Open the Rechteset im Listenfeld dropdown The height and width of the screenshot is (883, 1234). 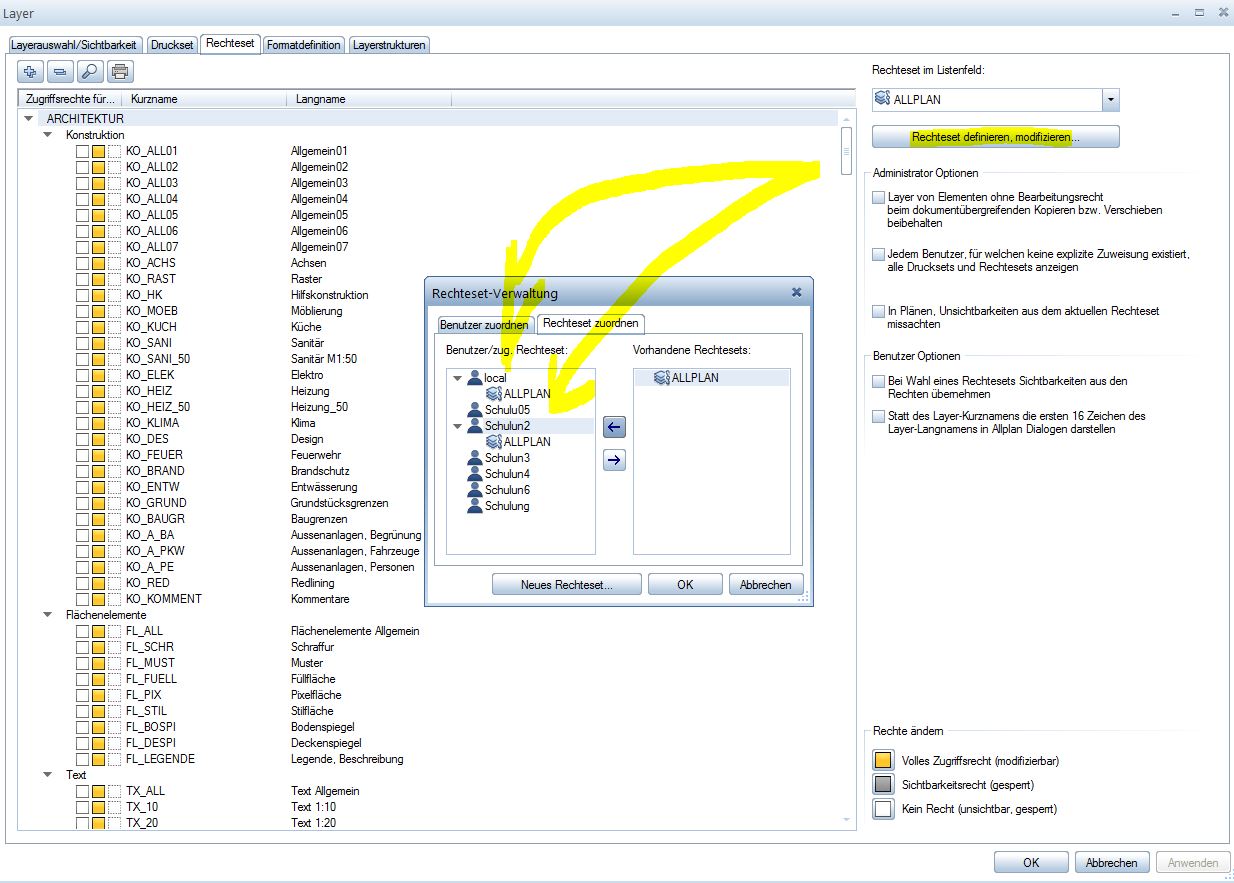pos(1110,100)
